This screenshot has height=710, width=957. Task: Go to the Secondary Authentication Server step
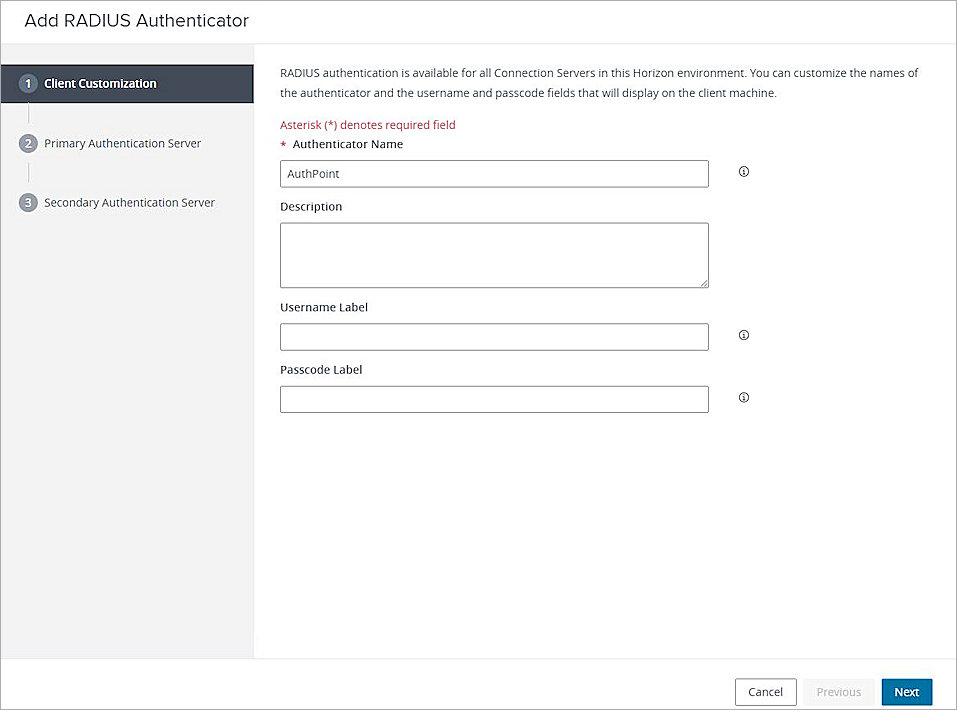coord(129,202)
